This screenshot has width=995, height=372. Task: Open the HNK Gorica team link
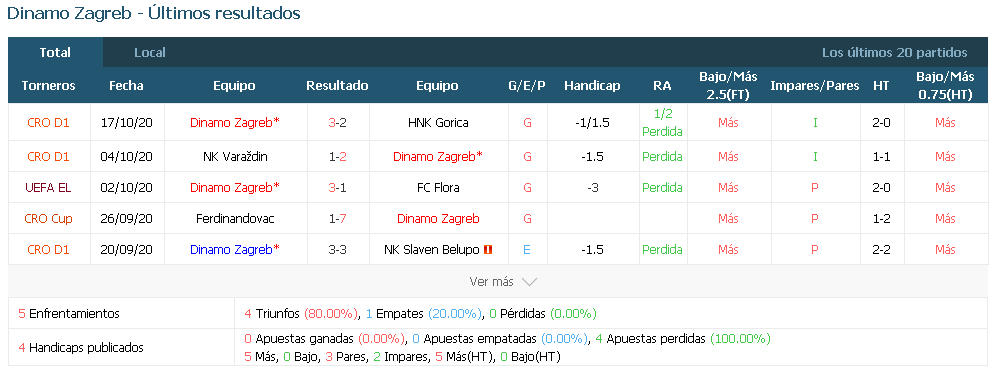[438, 123]
